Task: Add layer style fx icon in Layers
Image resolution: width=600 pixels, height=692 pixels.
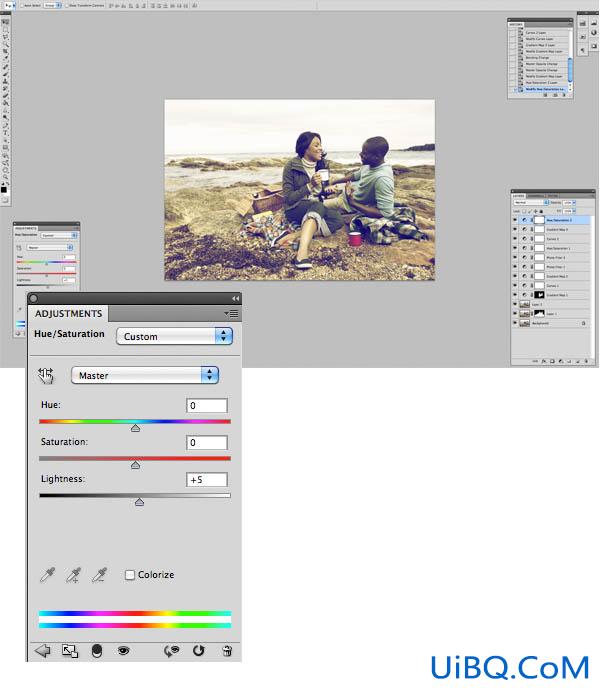Action: (544, 361)
